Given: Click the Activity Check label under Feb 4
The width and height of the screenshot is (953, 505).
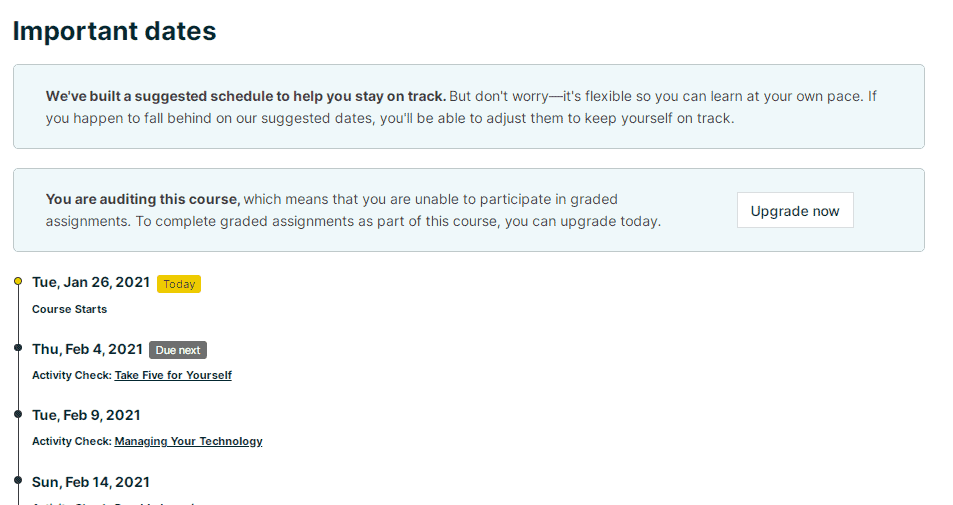Looking at the screenshot, I should click(72, 375).
